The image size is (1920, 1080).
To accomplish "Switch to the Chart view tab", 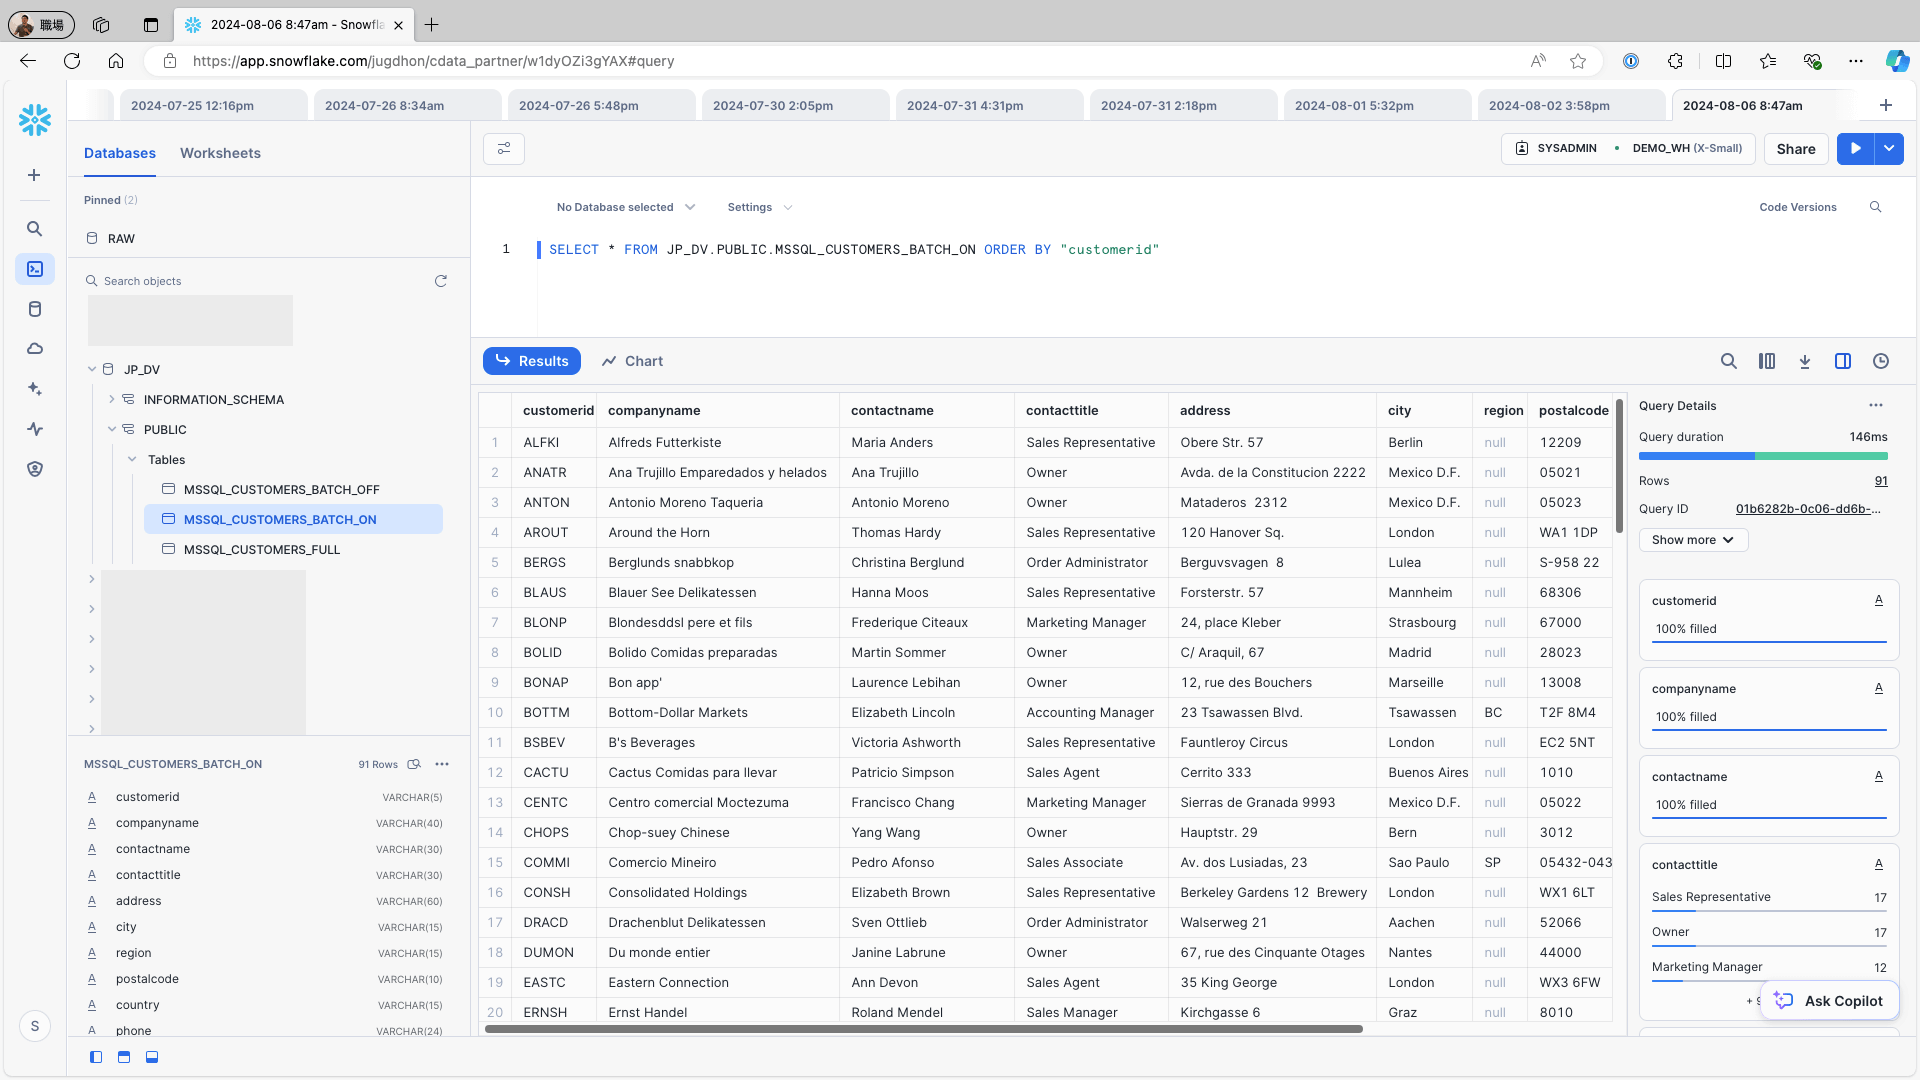I will click(633, 361).
